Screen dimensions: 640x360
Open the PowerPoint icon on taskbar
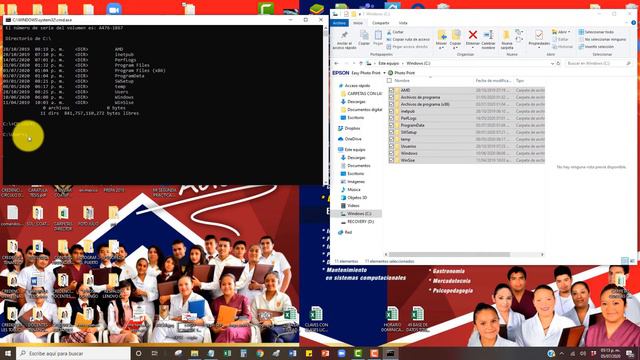coord(325,353)
